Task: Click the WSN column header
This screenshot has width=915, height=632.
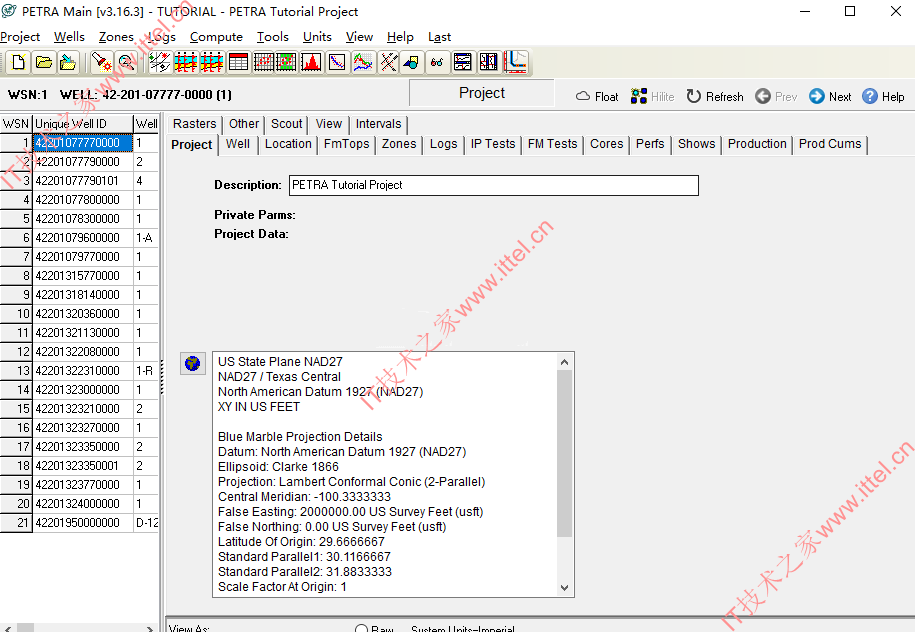Action: 16,124
